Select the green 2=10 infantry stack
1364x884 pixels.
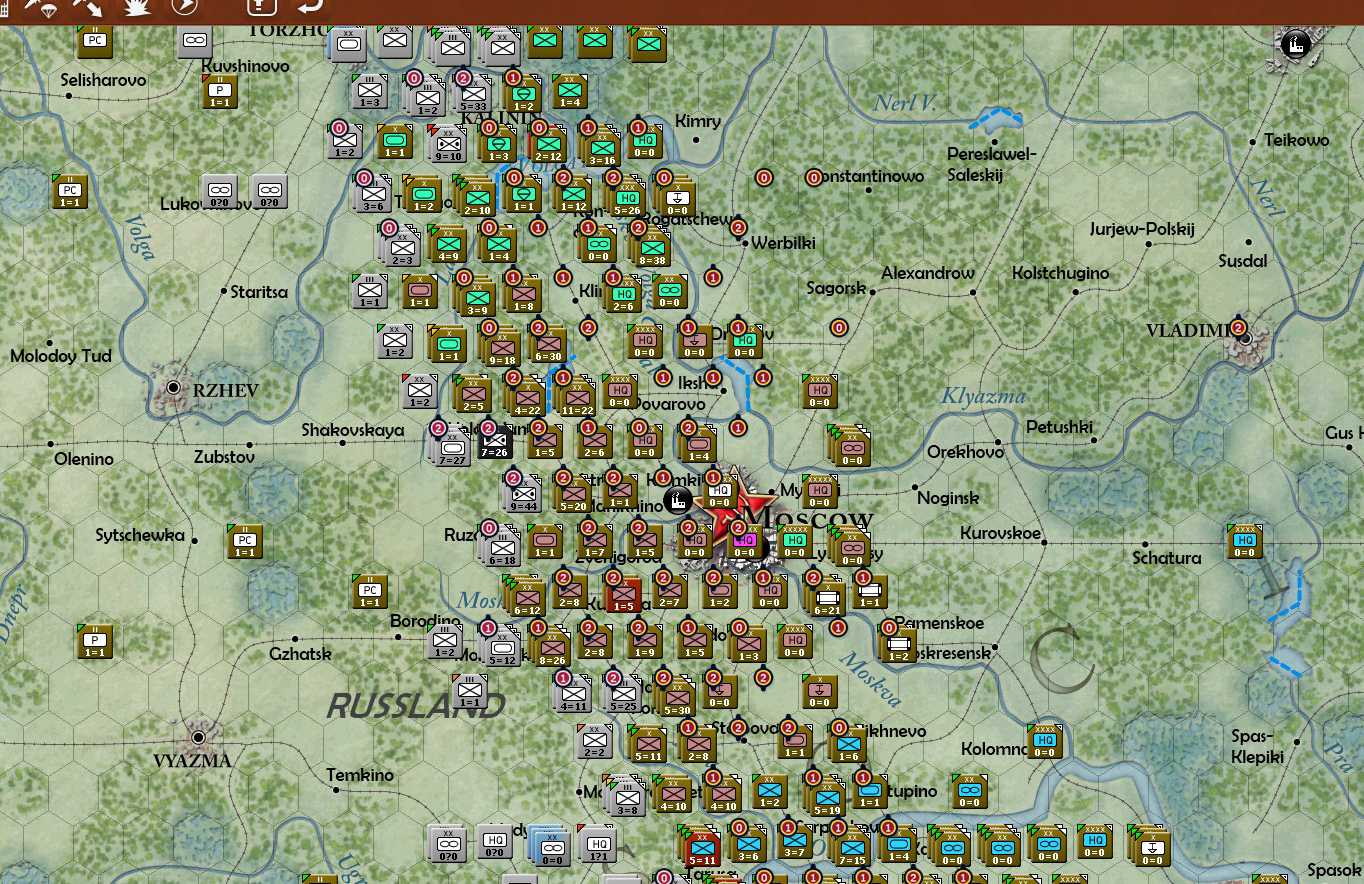pyautogui.click(x=476, y=198)
